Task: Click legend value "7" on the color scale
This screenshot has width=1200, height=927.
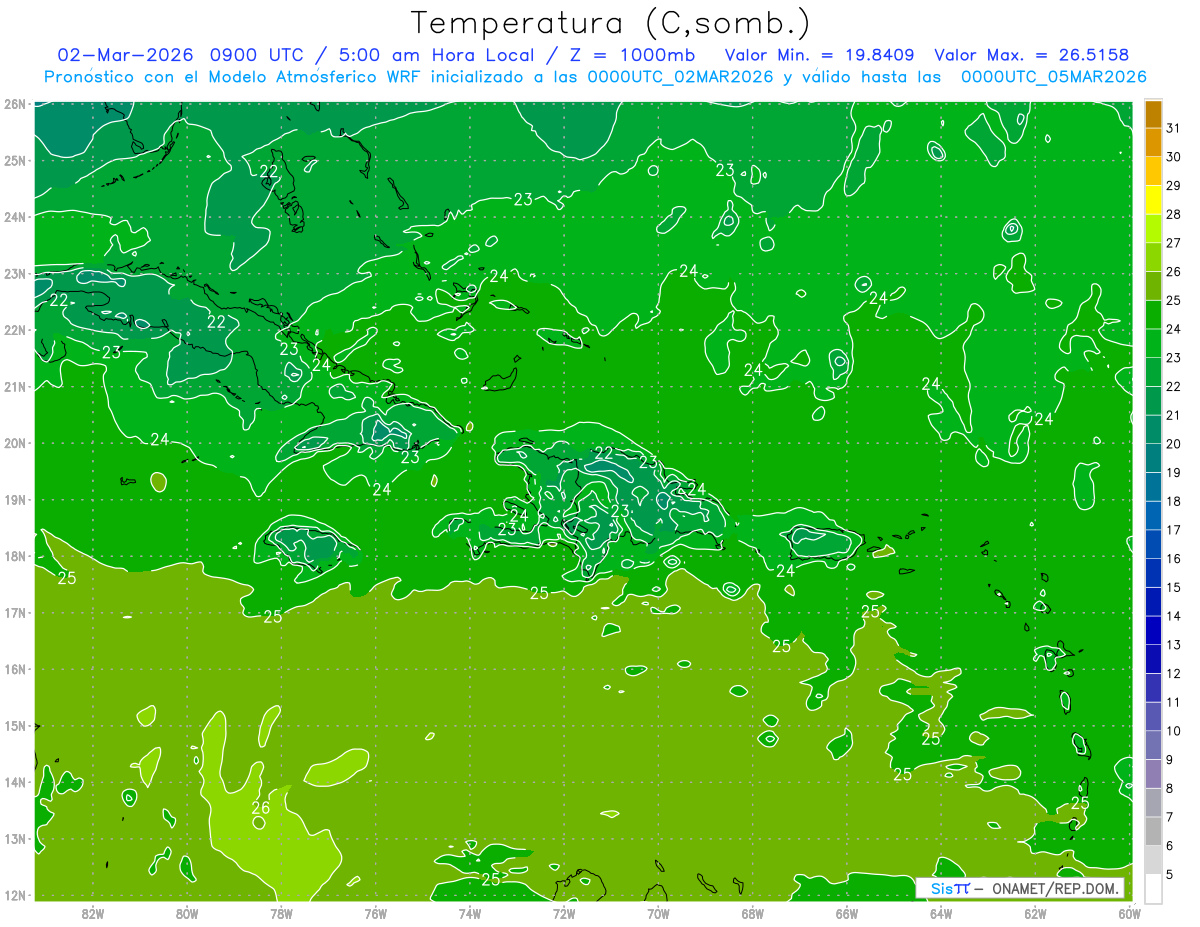Action: (1170, 817)
